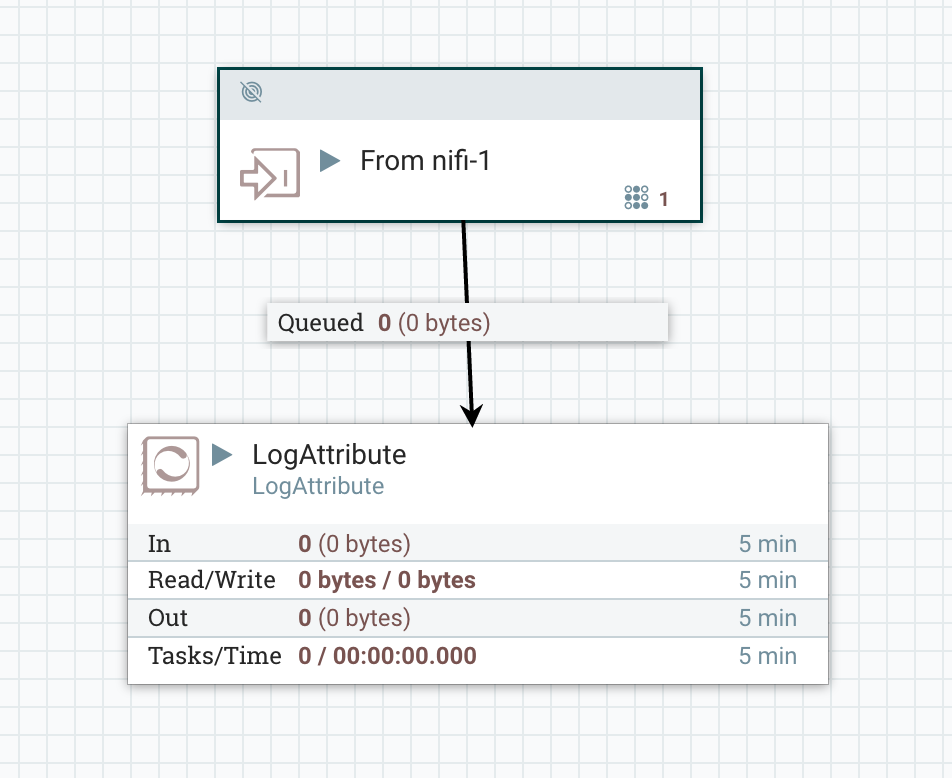Image resolution: width=952 pixels, height=778 pixels.
Task: Select the input port arrow icon
Action: tap(270, 174)
